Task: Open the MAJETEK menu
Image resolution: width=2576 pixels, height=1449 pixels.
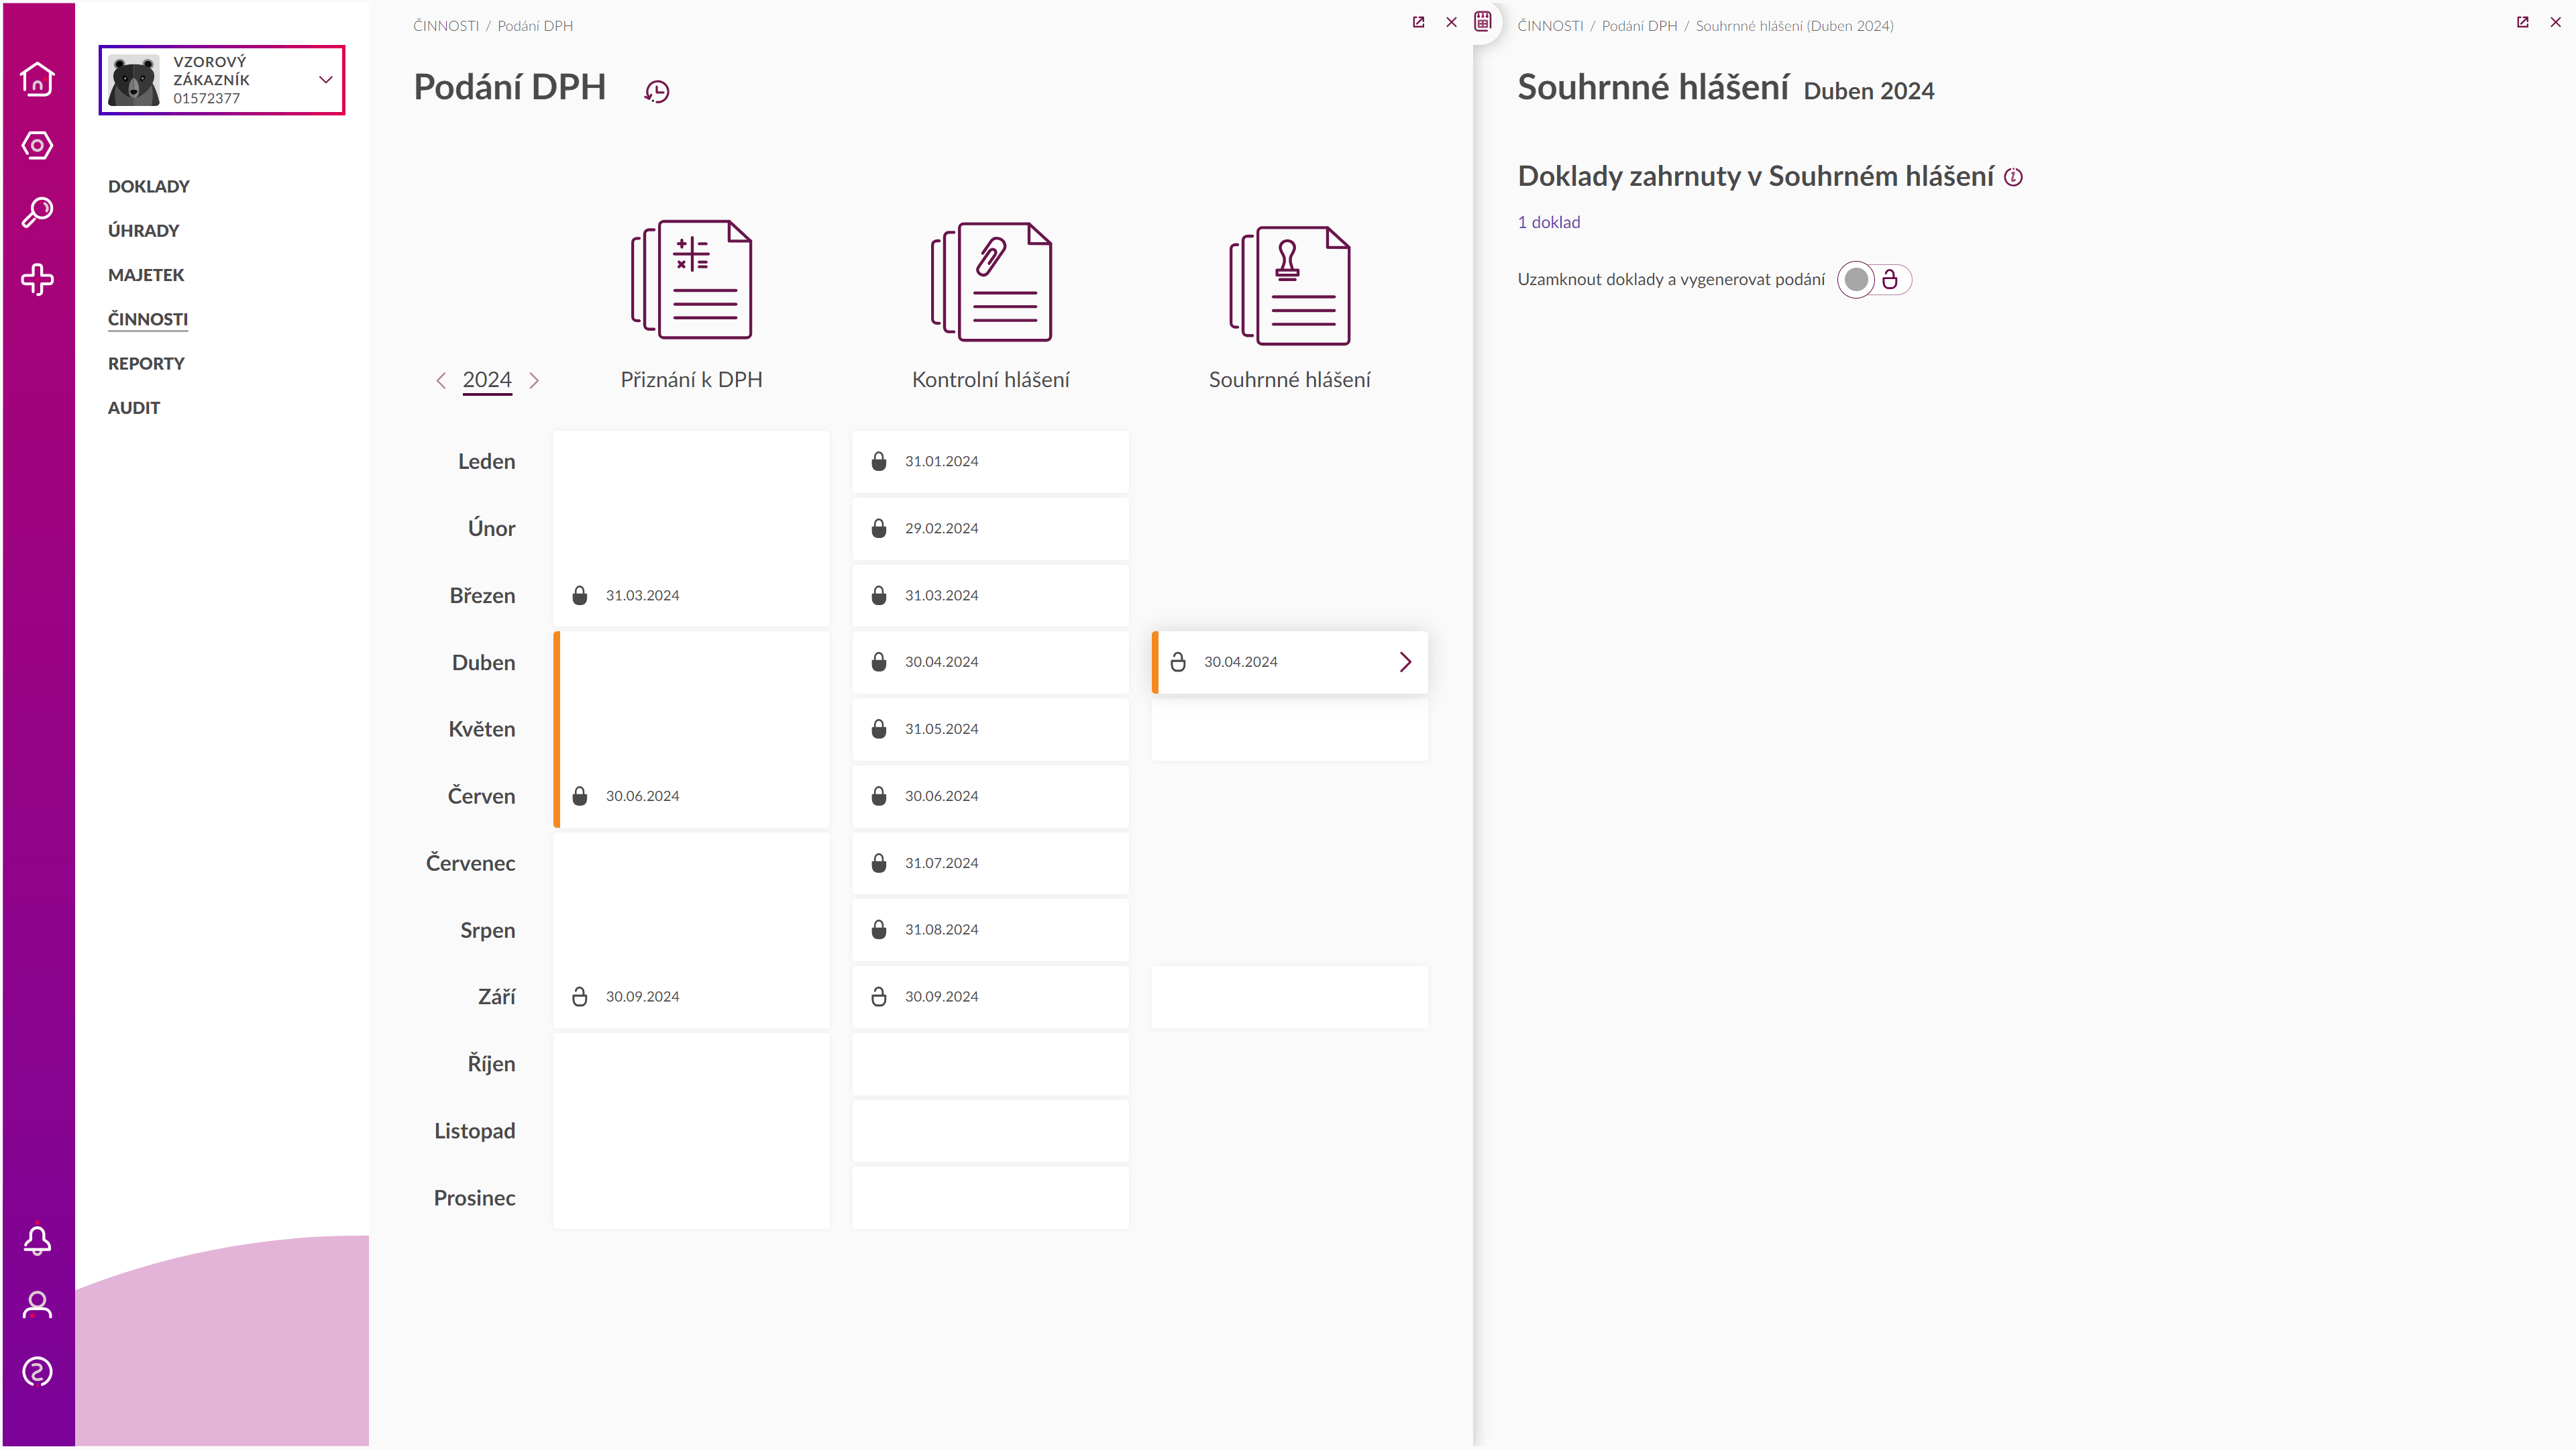Action: pos(146,275)
